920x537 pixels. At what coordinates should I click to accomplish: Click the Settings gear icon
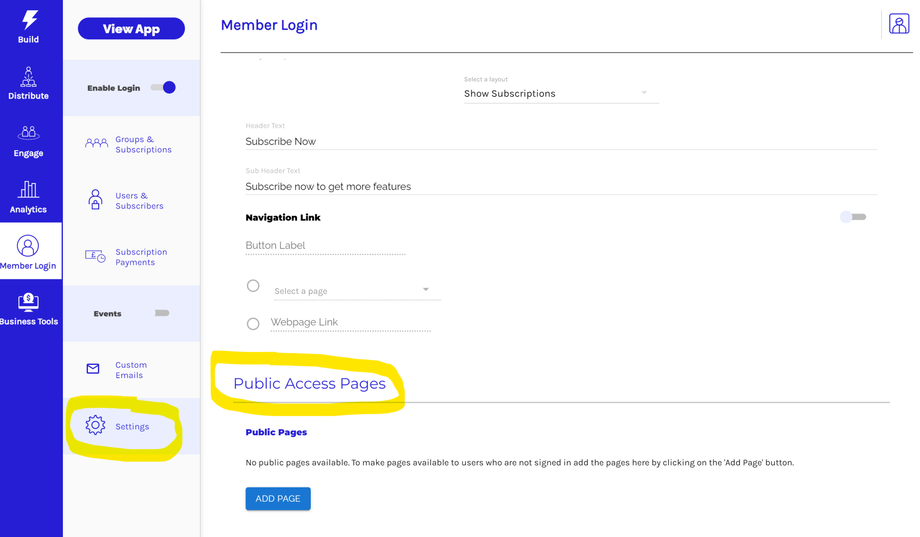95,426
